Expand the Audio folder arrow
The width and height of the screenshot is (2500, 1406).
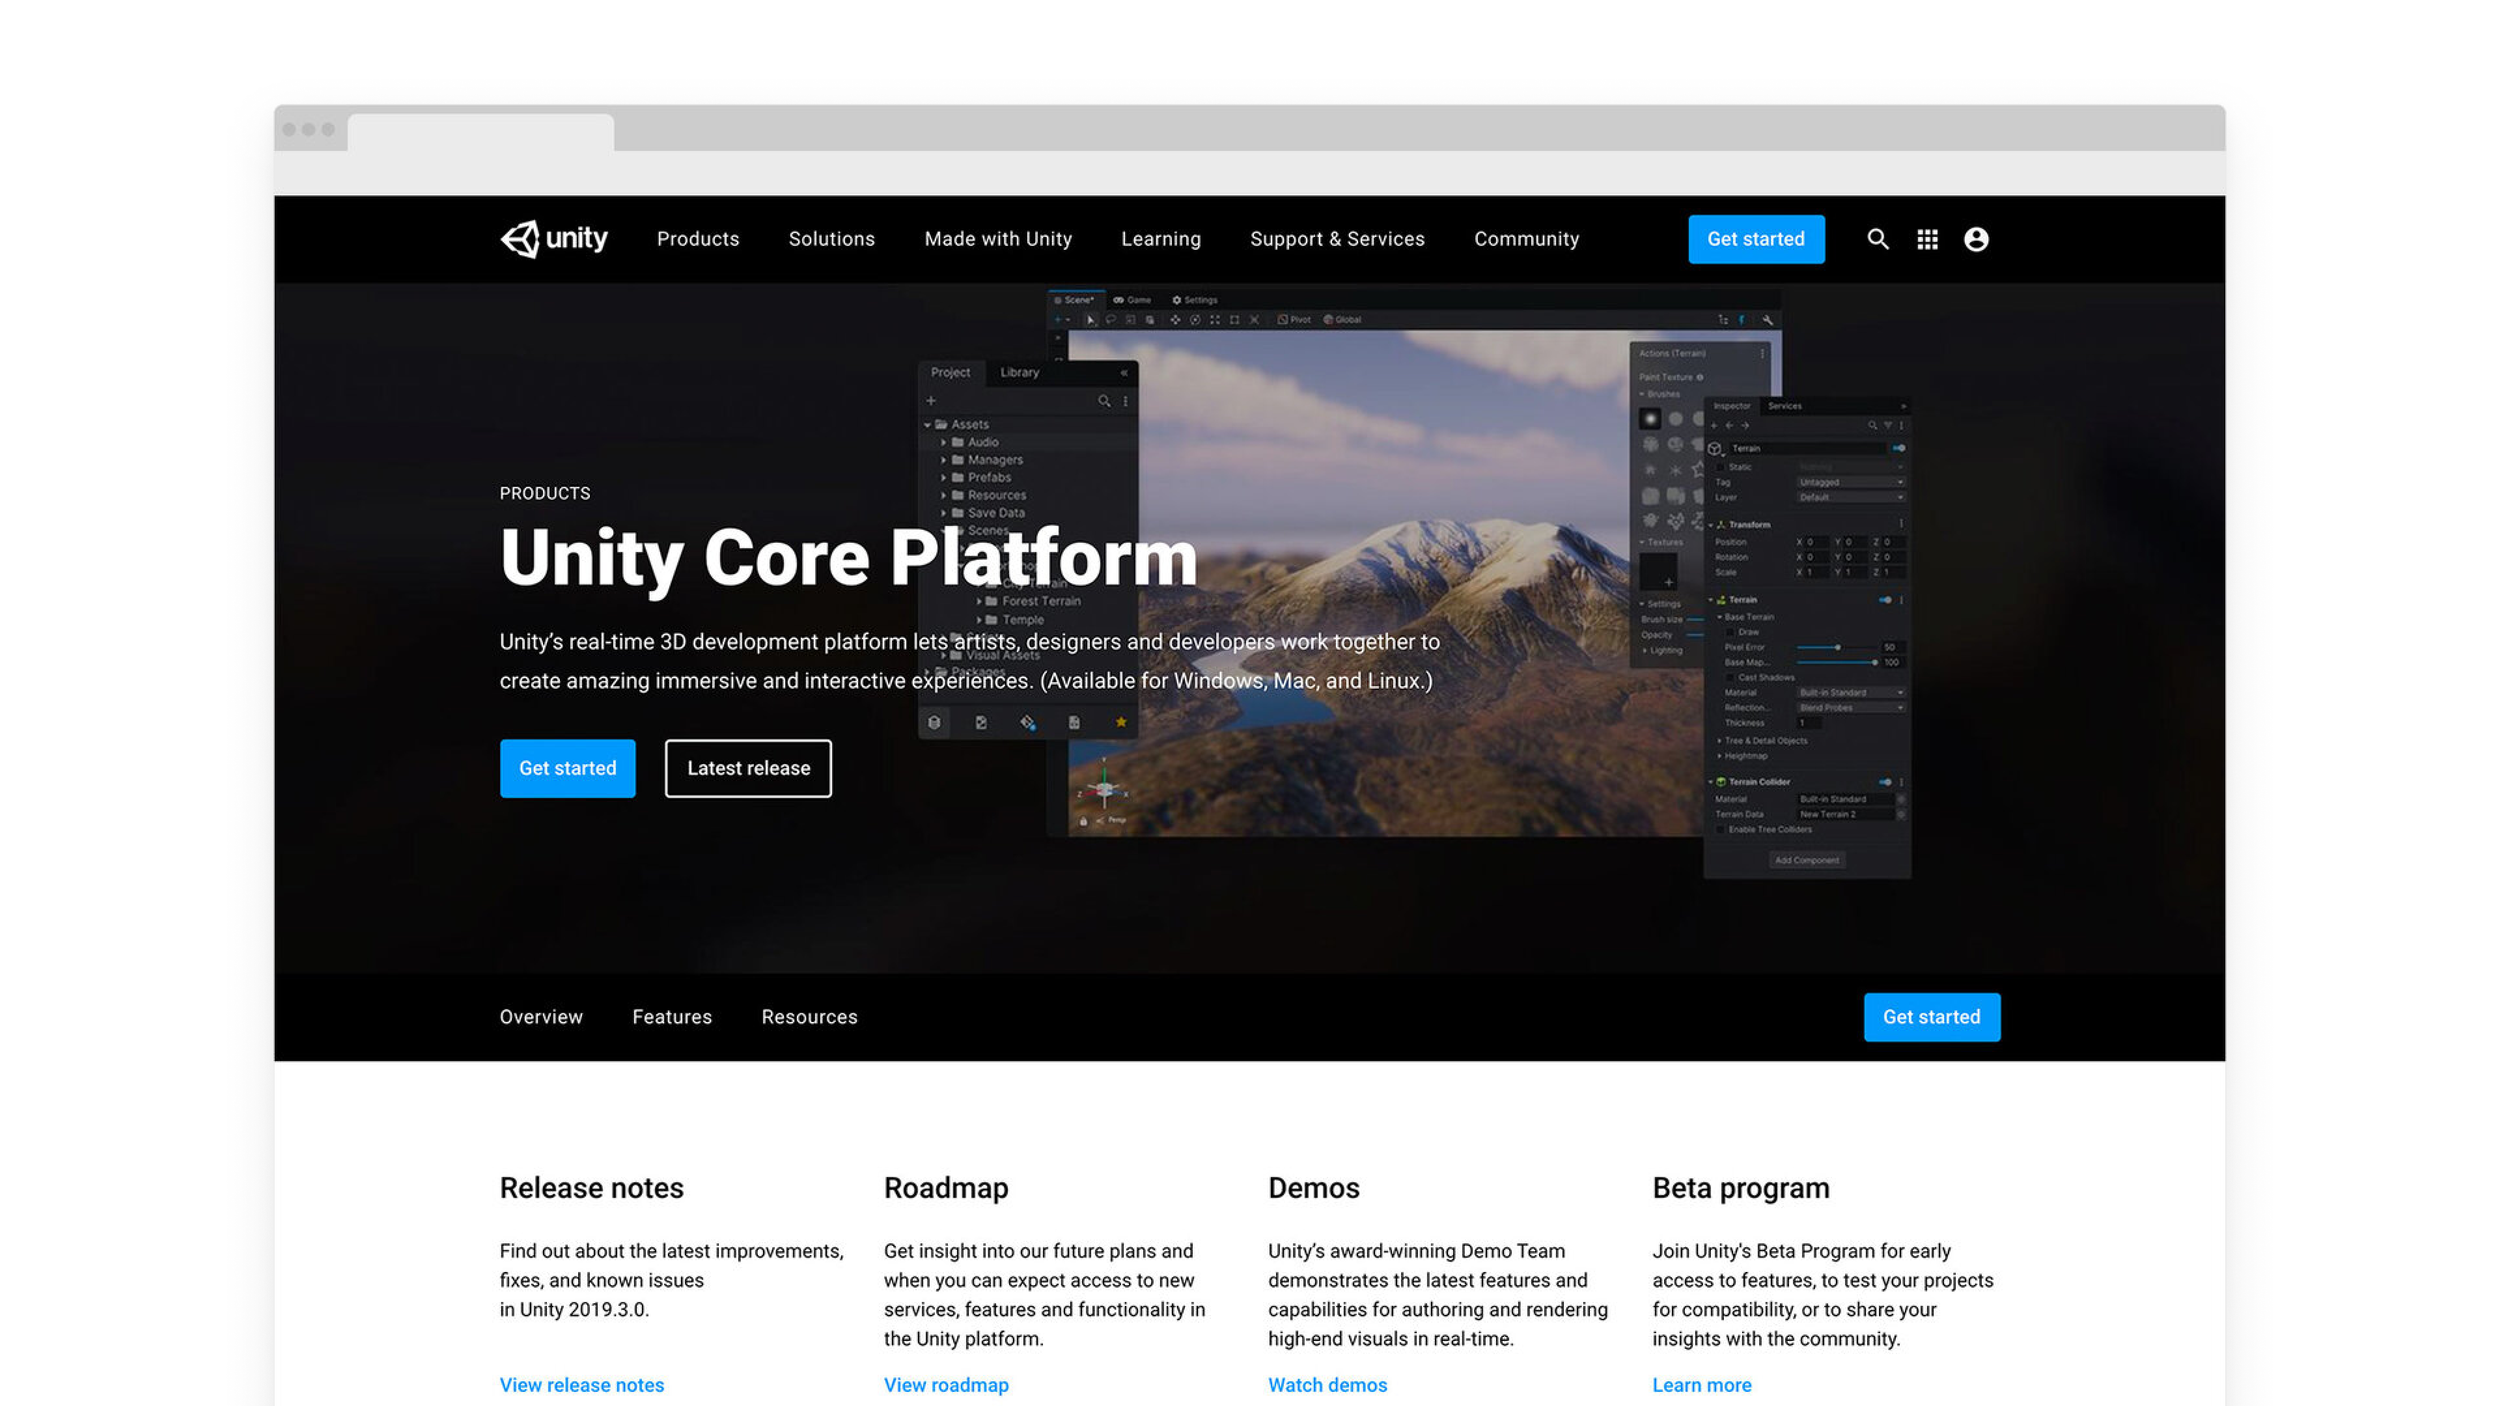[943, 442]
